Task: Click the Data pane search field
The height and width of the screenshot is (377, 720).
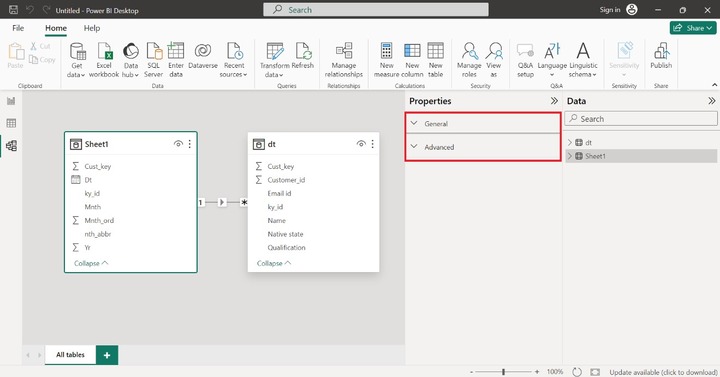Action: coord(641,119)
